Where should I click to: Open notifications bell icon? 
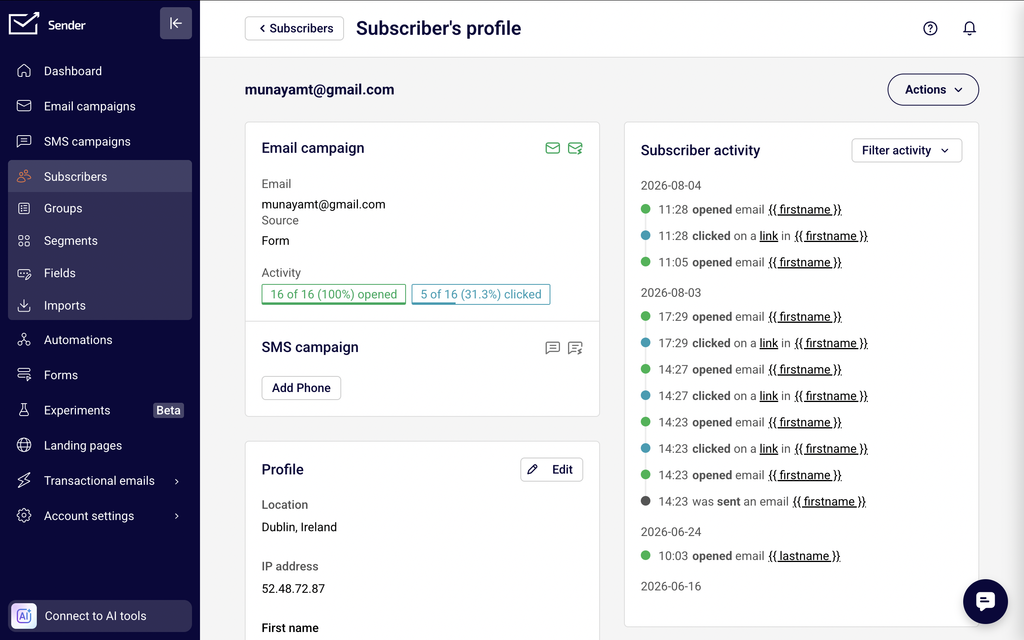pyautogui.click(x=969, y=28)
